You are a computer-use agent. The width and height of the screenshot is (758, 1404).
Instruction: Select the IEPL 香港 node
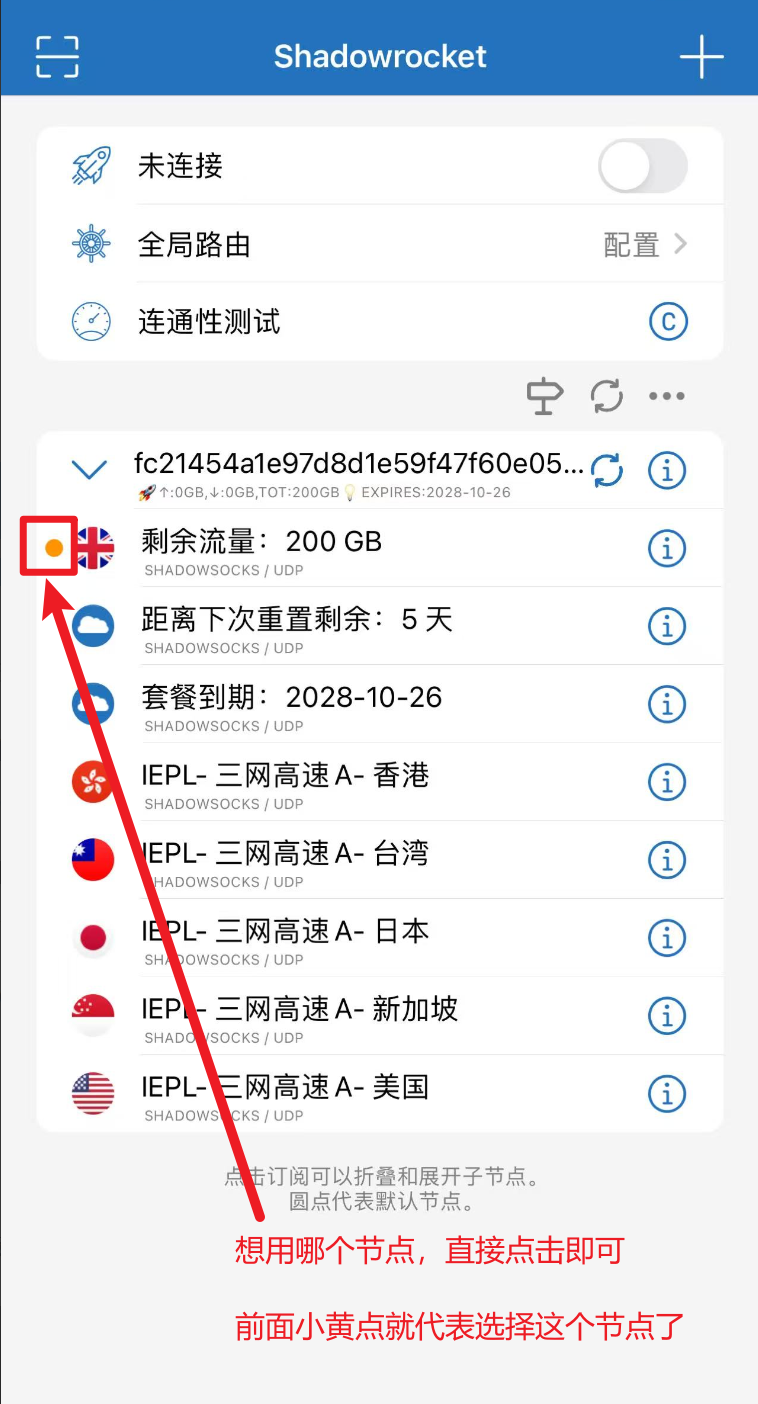[380, 782]
